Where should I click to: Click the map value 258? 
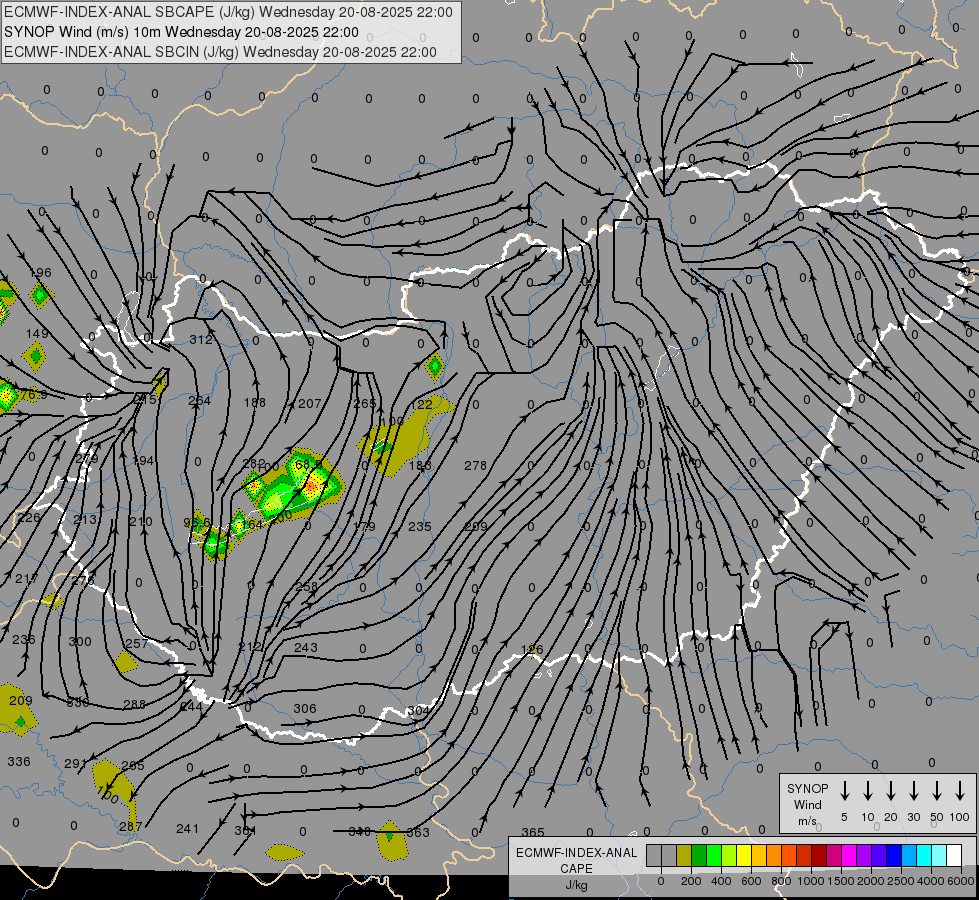[x=307, y=586]
